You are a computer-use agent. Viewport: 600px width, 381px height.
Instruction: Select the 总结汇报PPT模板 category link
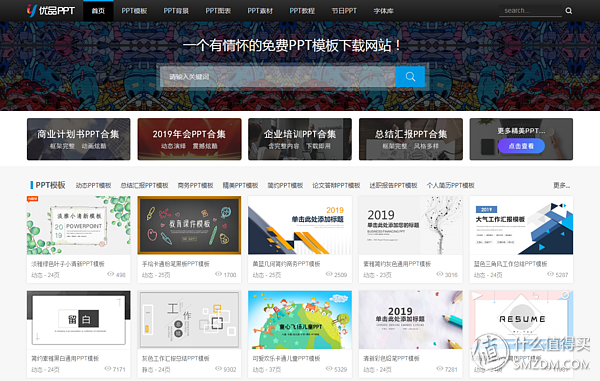click(x=144, y=186)
